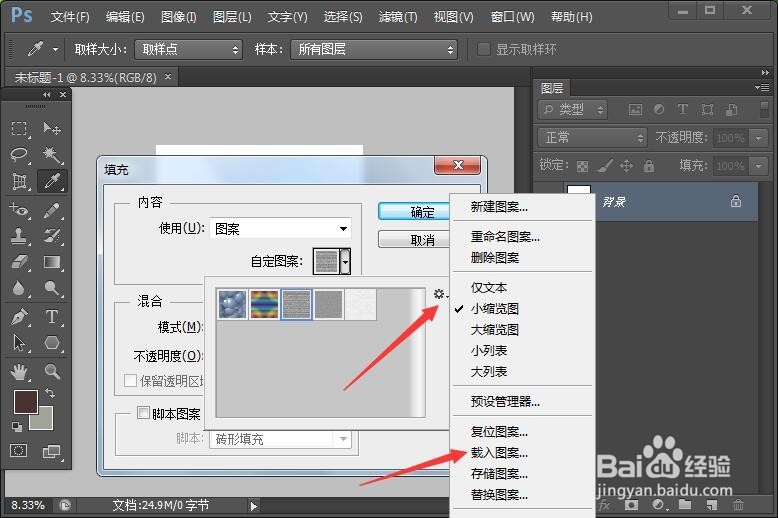Select the Dodge tool

point(52,288)
